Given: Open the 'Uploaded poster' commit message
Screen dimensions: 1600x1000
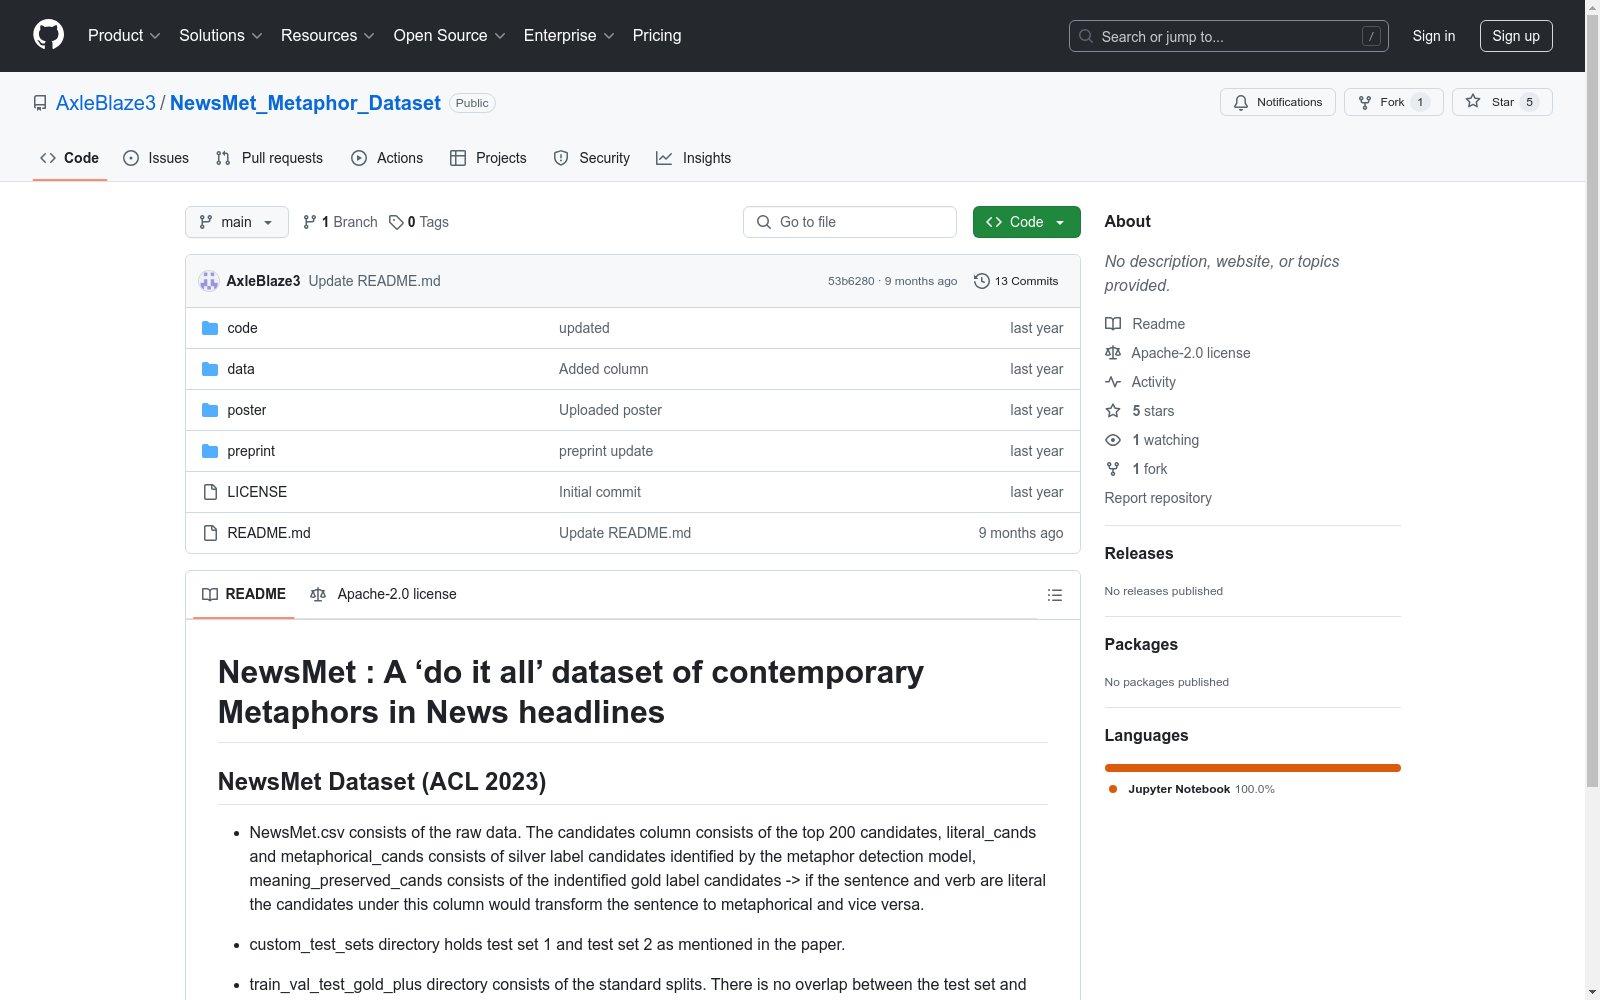Looking at the screenshot, I should point(610,410).
